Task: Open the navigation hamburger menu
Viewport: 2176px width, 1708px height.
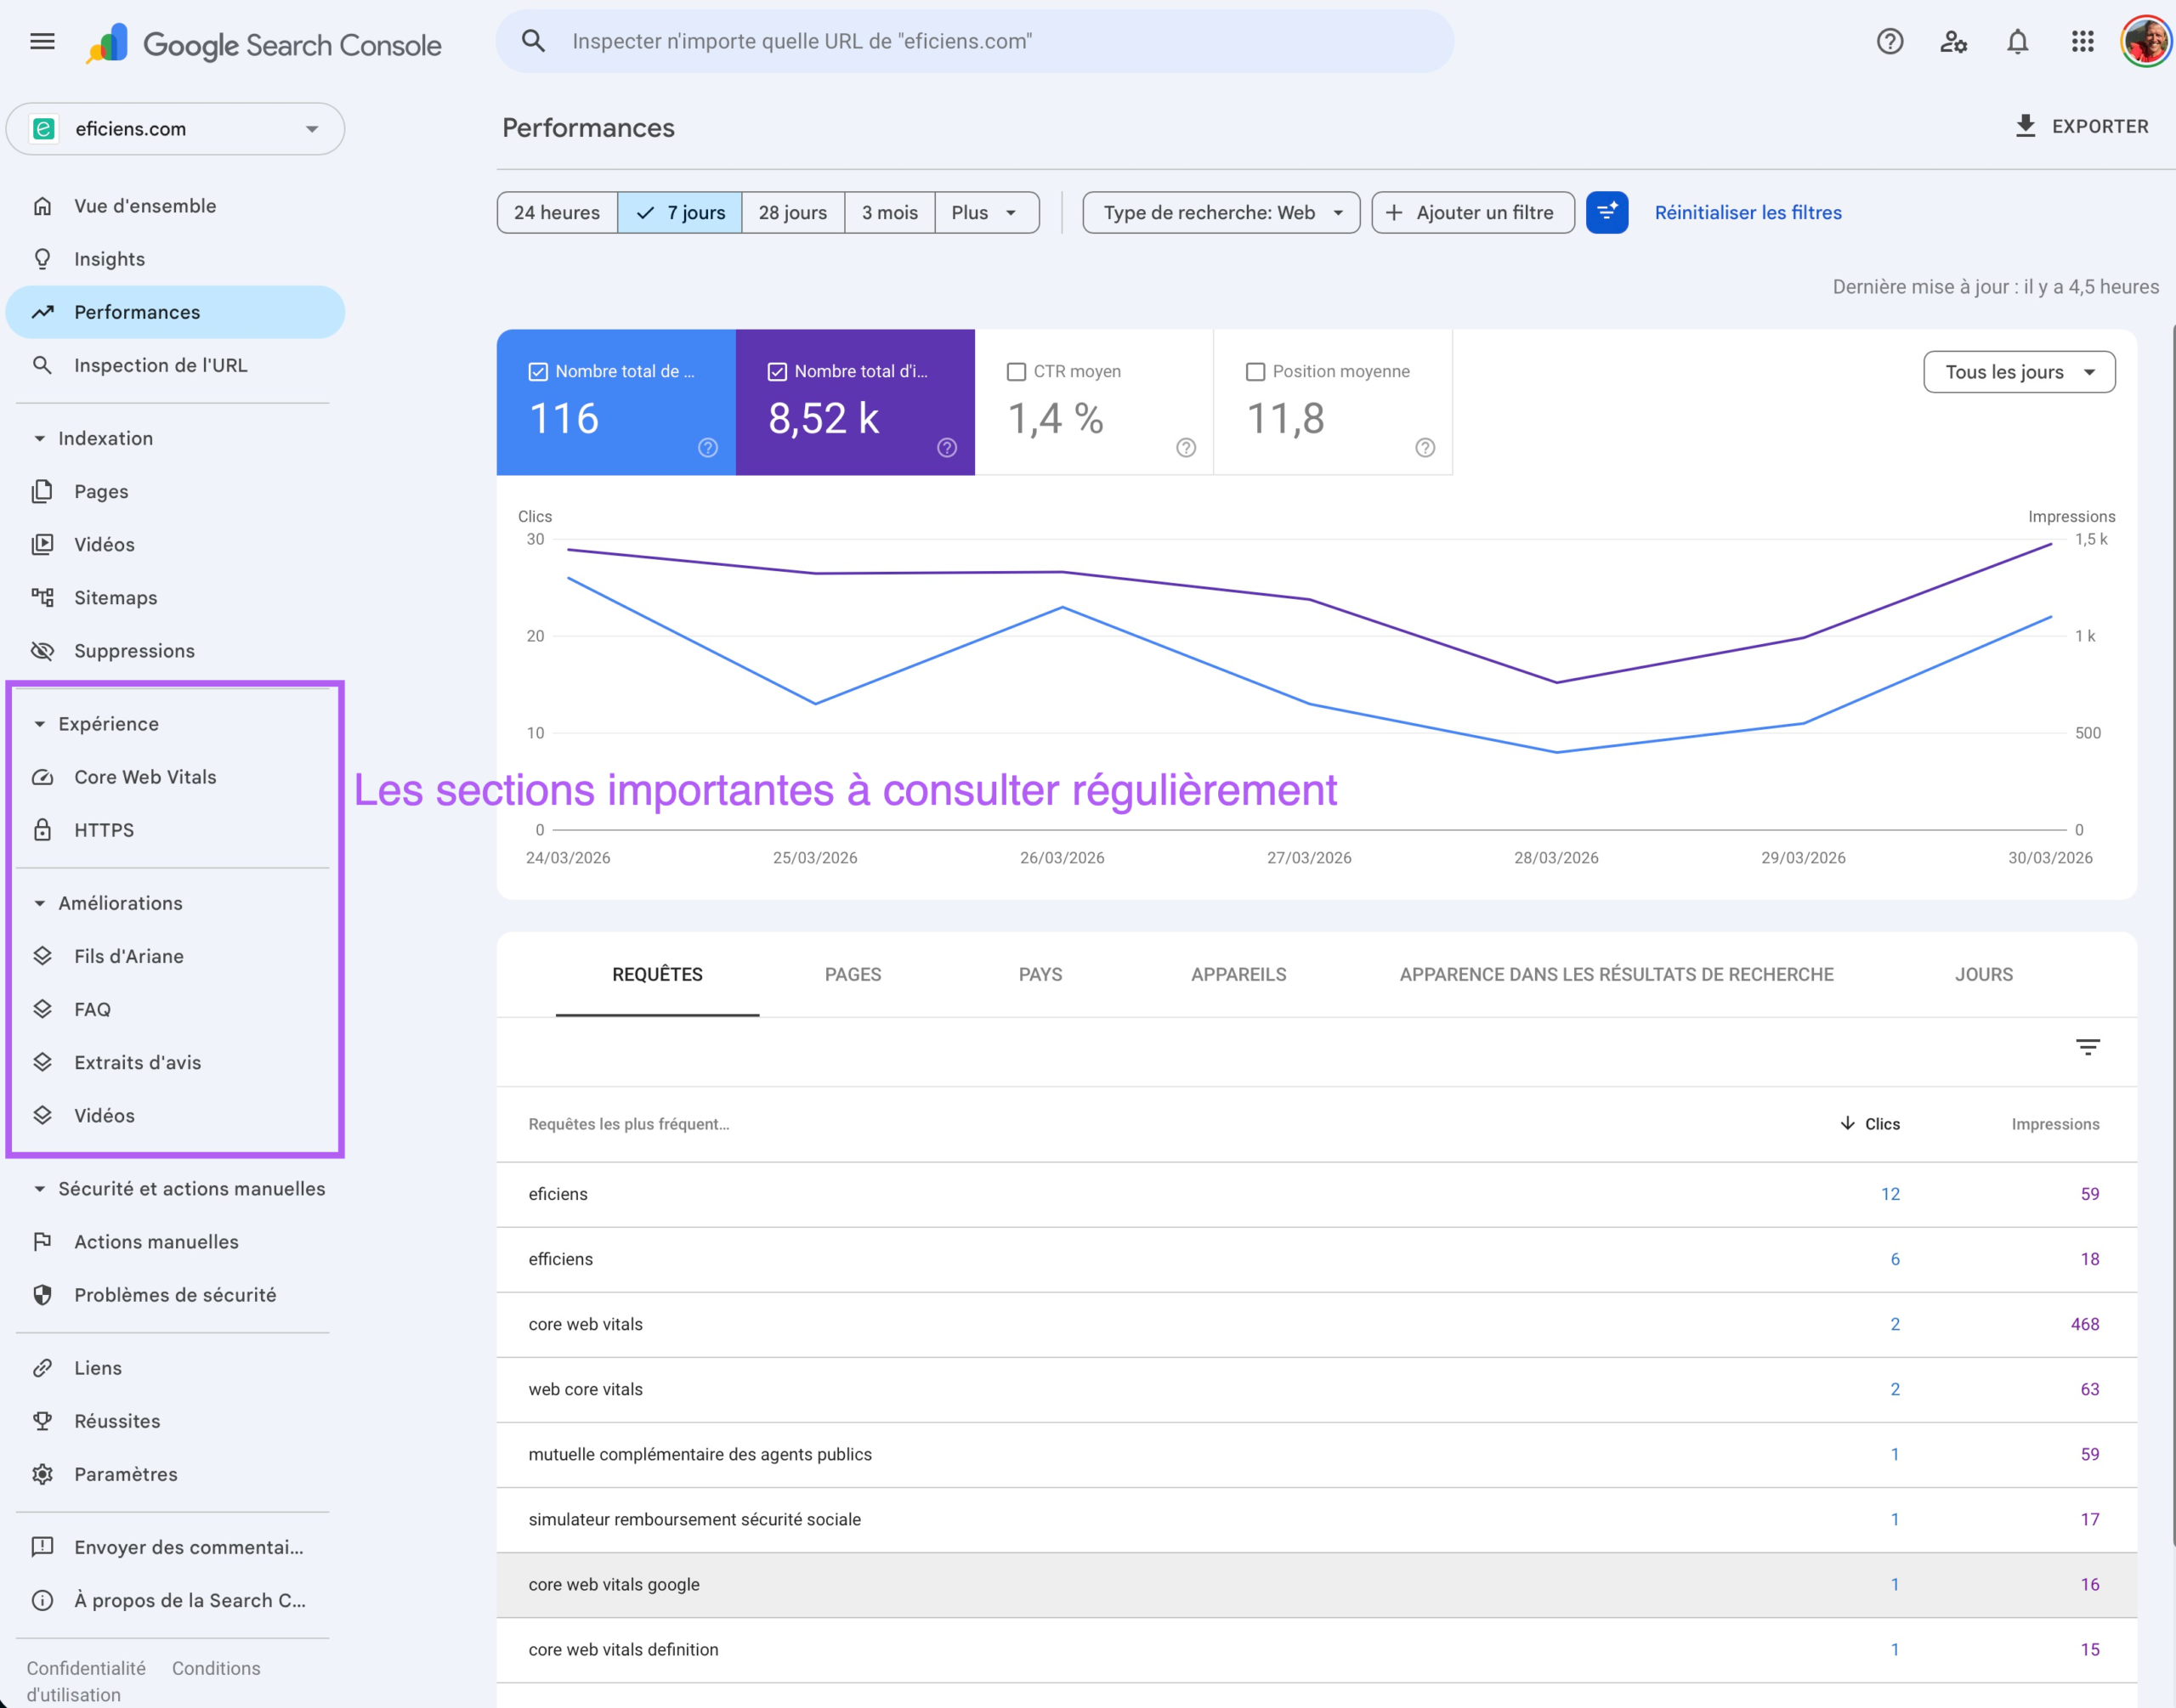Action: click(x=42, y=41)
